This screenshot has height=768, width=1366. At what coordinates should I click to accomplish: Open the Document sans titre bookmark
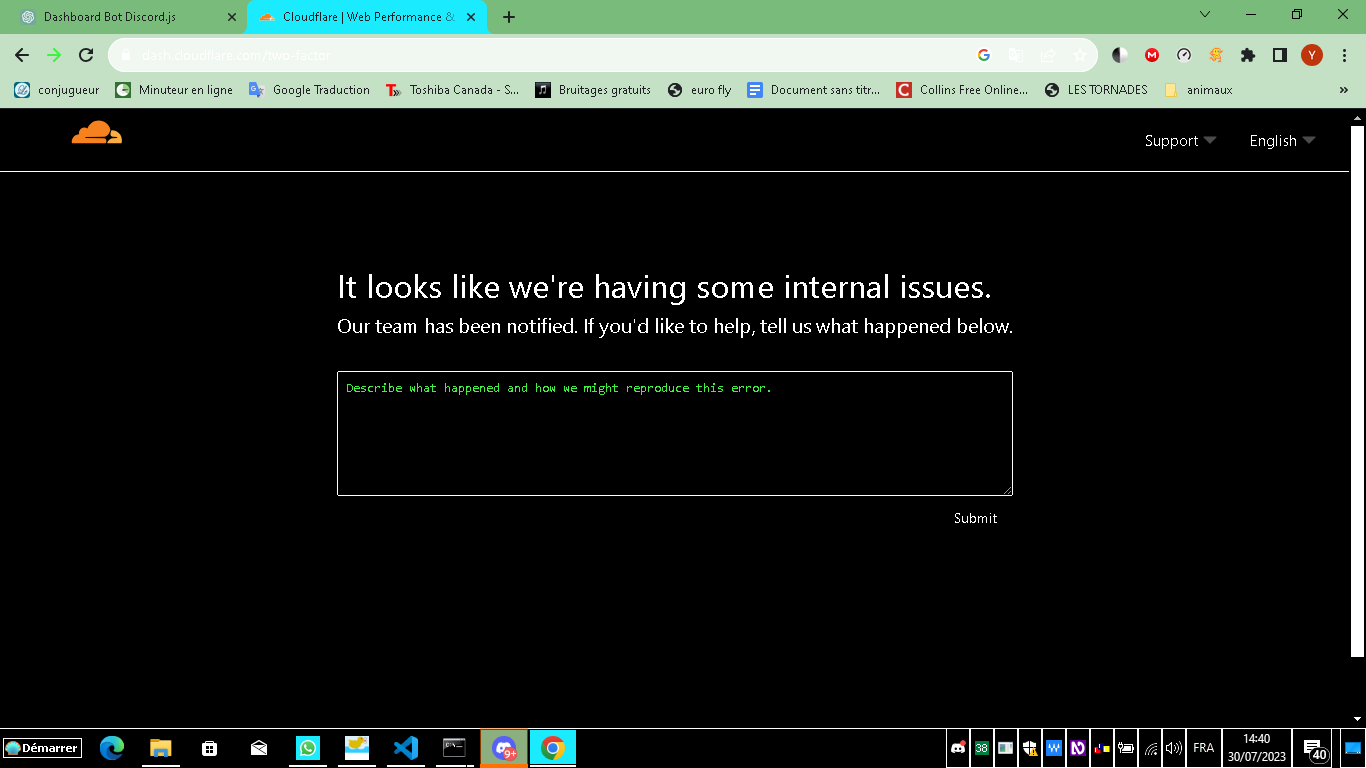(814, 90)
